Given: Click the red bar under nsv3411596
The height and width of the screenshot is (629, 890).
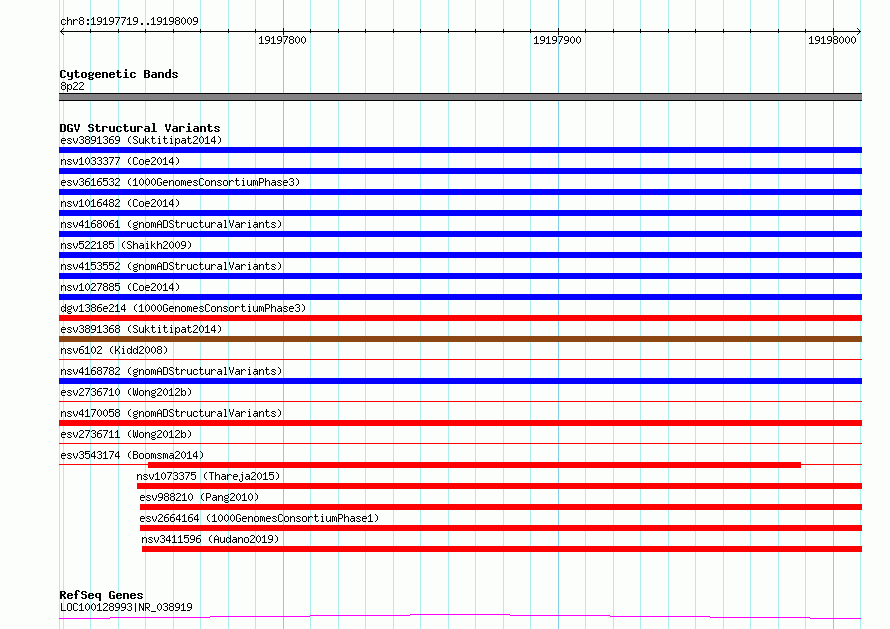Looking at the screenshot, I should [502, 549].
